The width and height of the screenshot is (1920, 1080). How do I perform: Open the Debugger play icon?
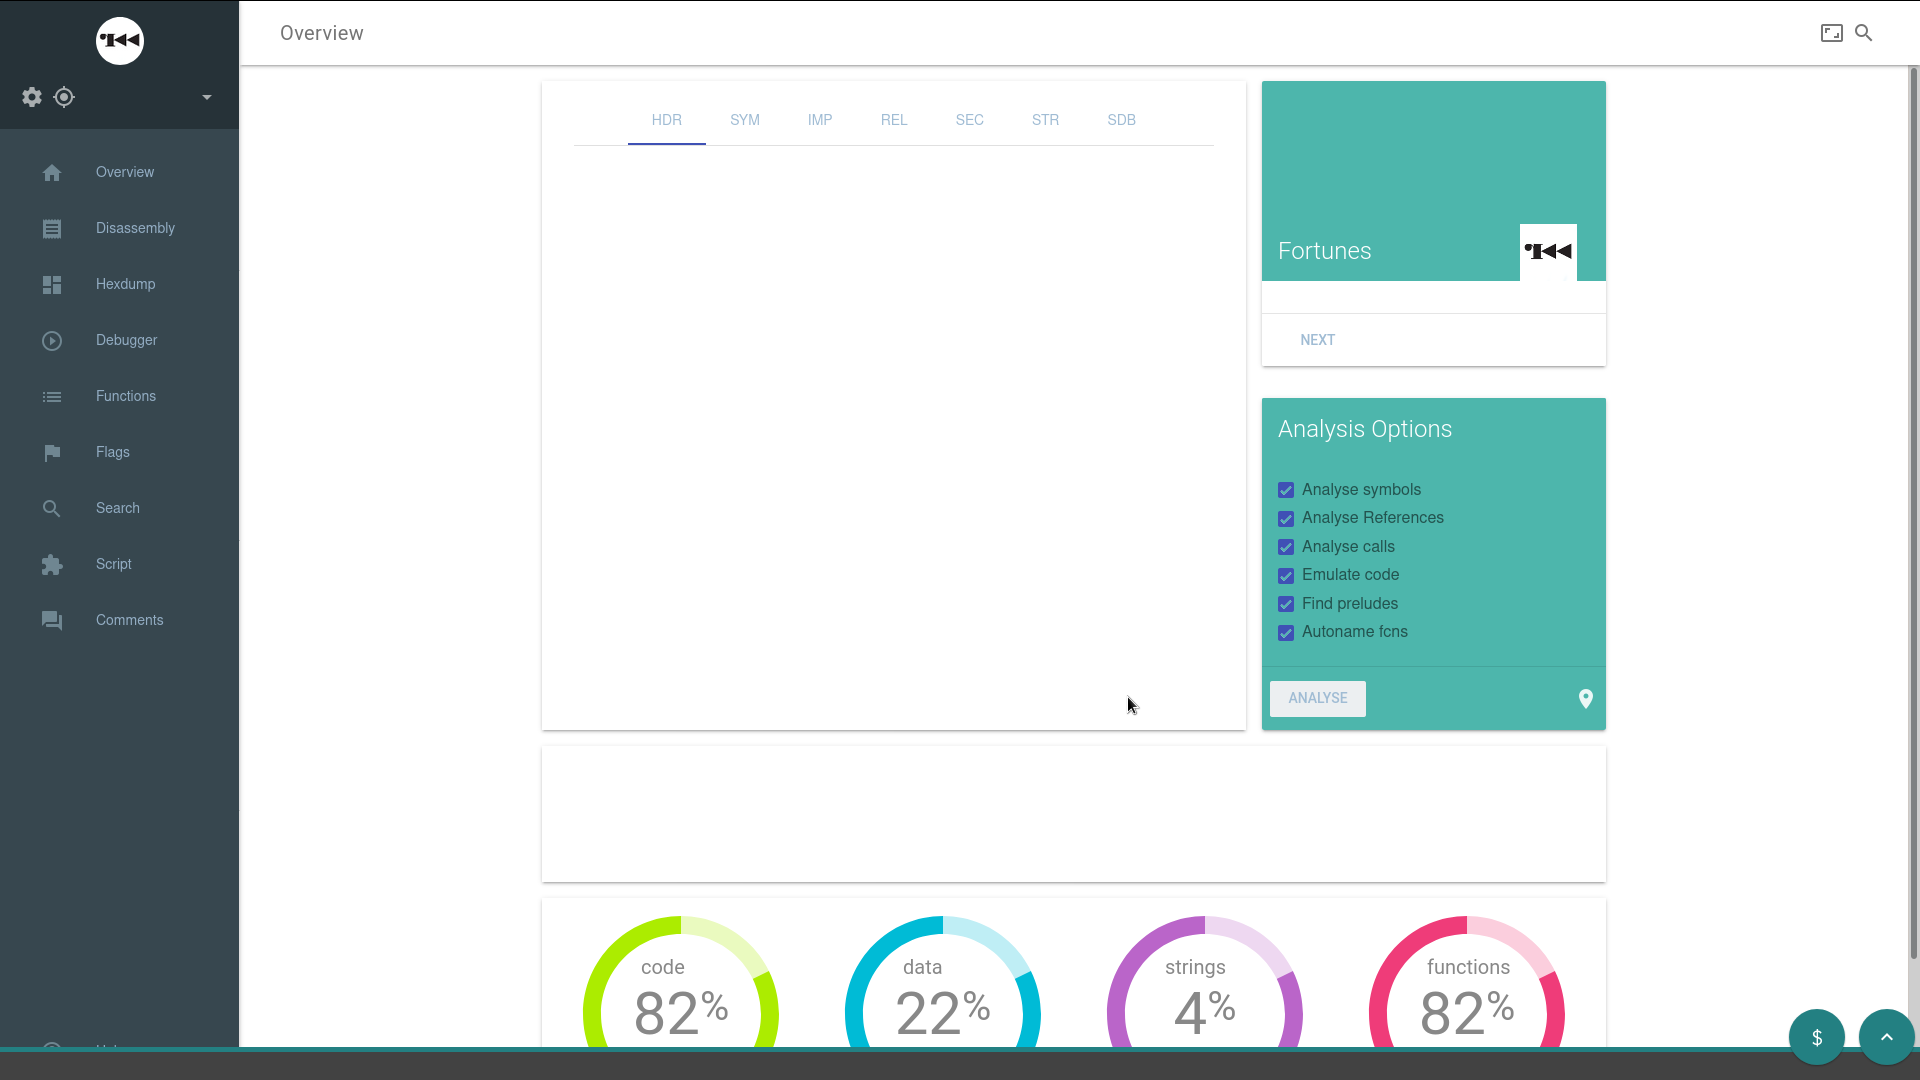(52, 341)
